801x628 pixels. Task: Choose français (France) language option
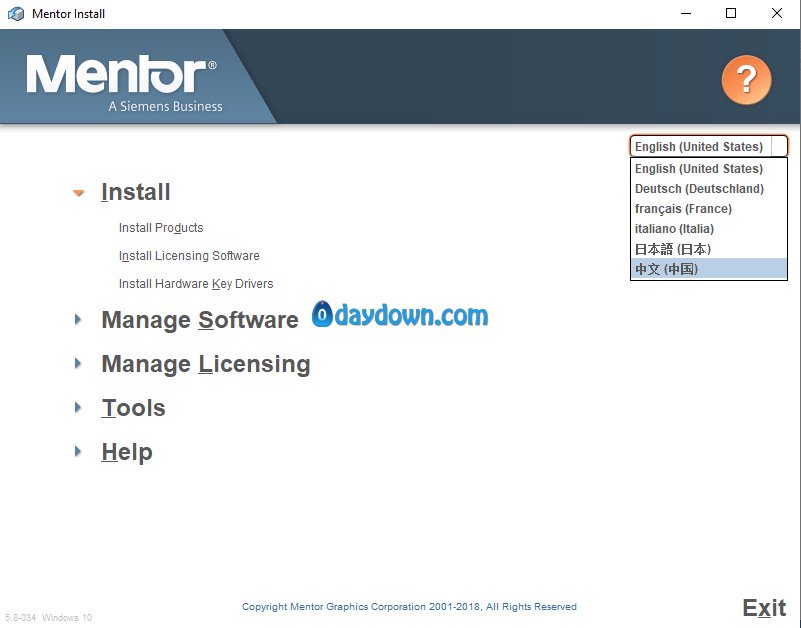[x=709, y=208]
